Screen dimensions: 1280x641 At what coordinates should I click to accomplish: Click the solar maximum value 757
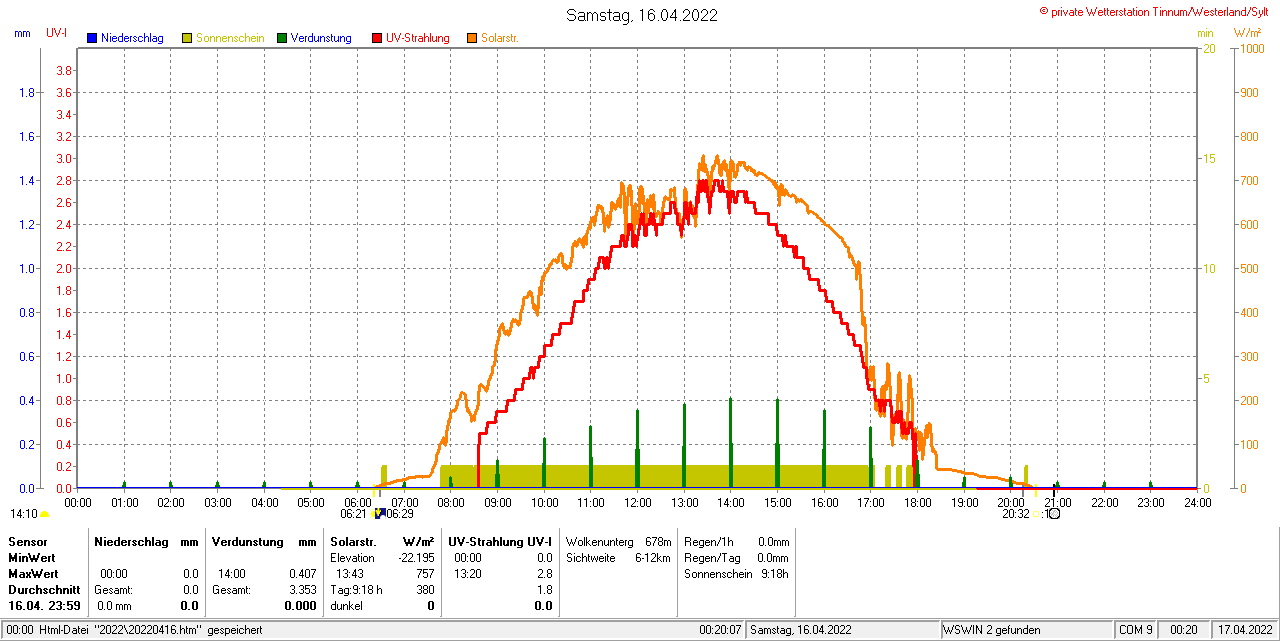pyautogui.click(x=425, y=574)
